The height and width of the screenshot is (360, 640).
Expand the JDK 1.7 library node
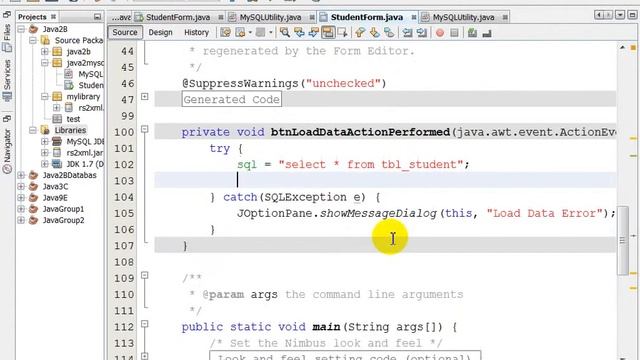(44, 164)
